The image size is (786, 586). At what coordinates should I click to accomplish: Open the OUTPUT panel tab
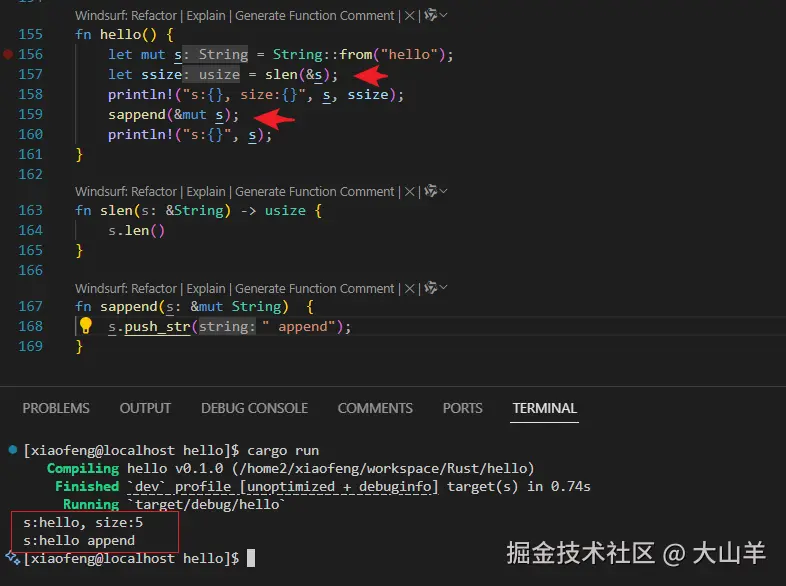pos(145,408)
